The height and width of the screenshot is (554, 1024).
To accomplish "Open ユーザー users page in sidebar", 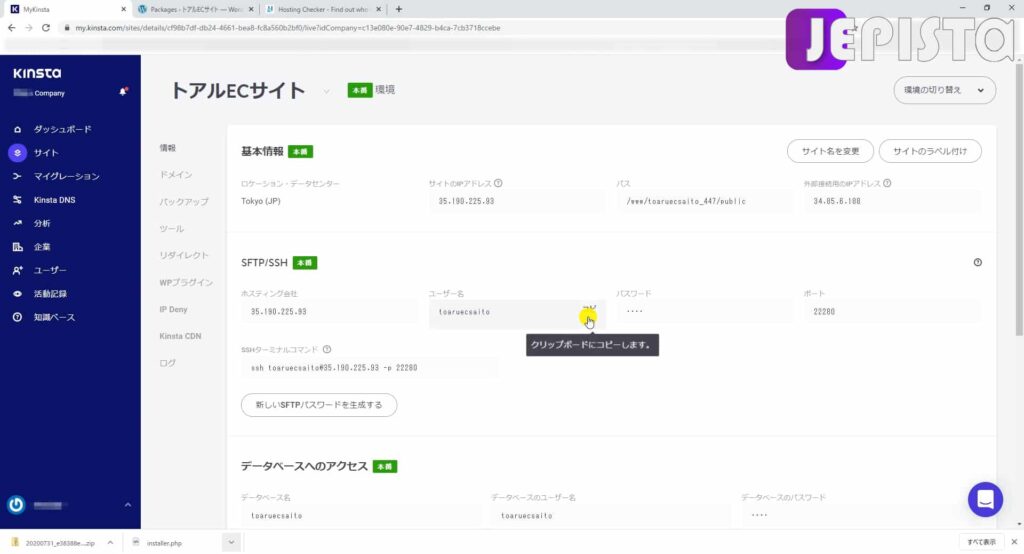I will (50, 270).
